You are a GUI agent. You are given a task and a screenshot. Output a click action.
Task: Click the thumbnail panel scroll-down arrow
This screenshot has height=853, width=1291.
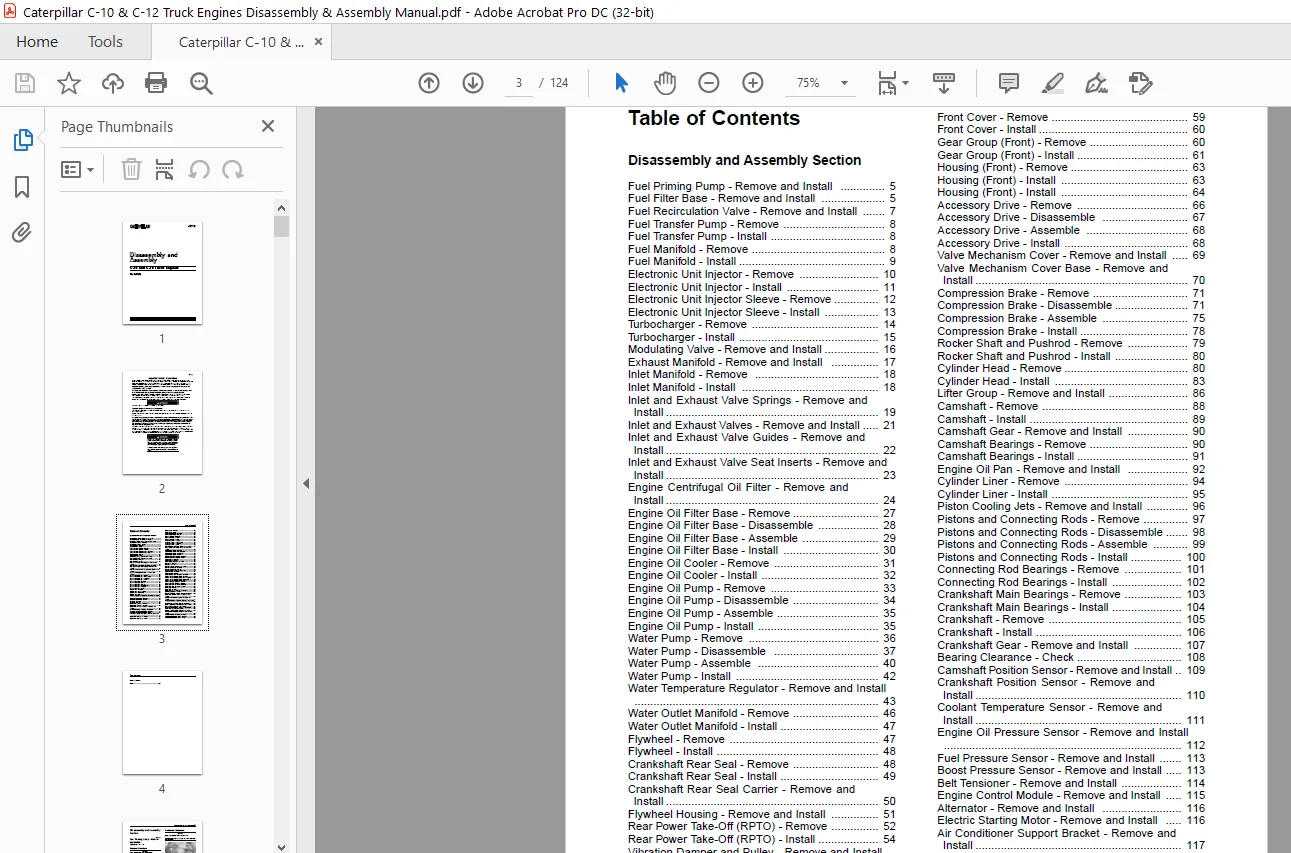coord(282,846)
